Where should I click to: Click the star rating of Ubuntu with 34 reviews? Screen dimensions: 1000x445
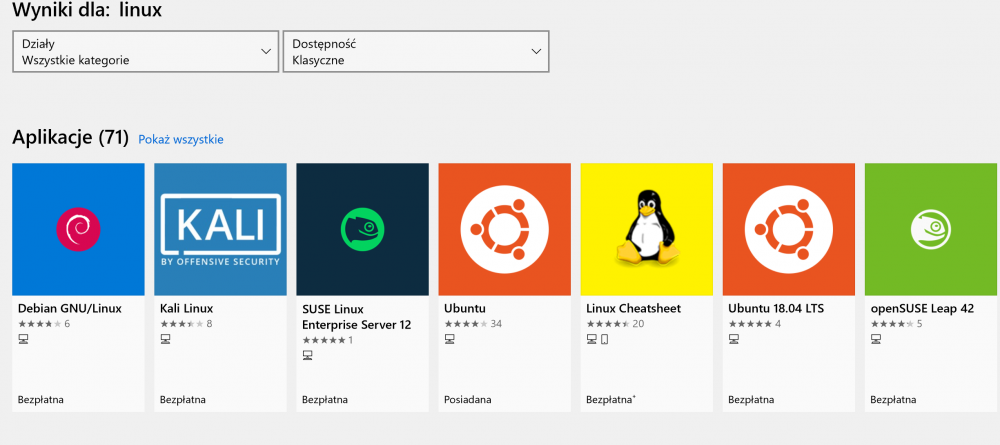[466, 324]
